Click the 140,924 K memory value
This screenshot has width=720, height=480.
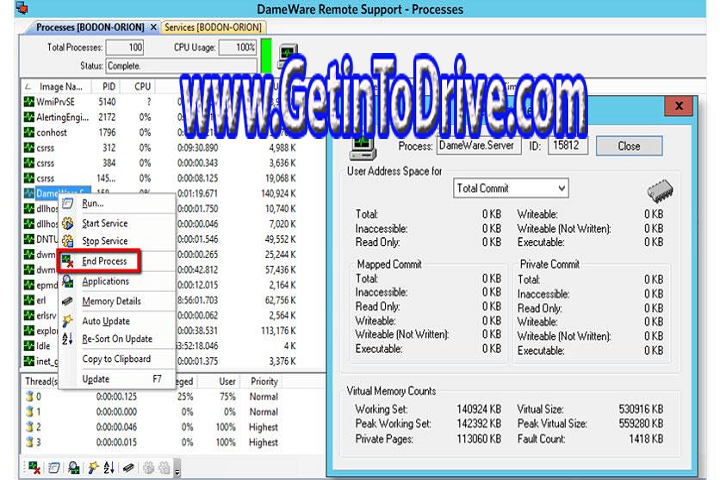[x=279, y=193]
